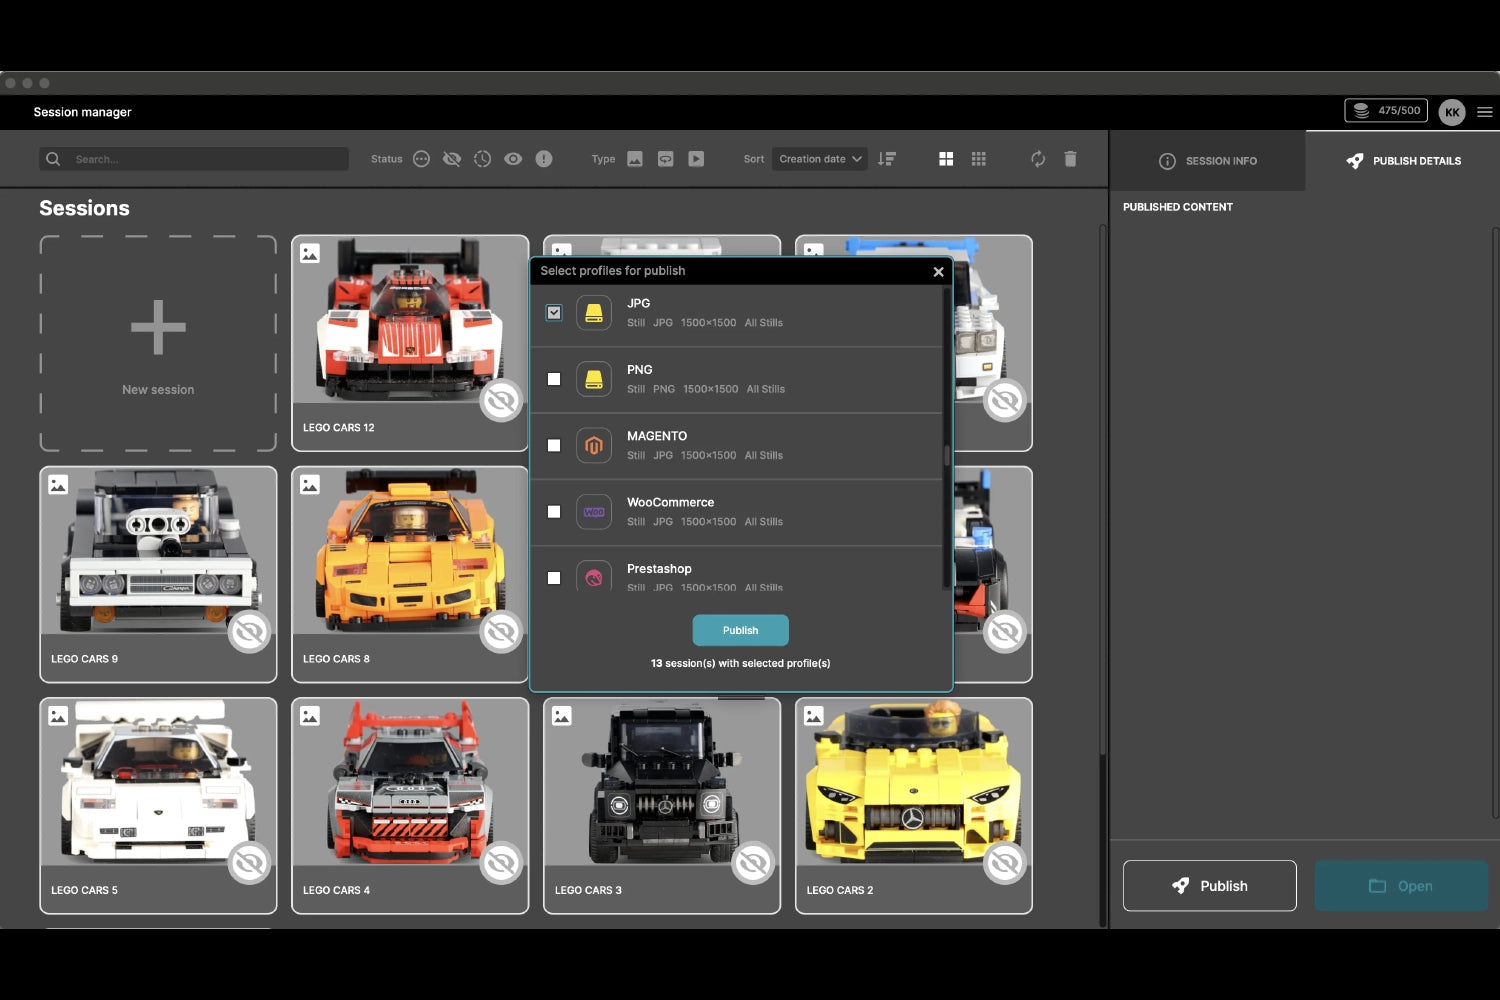Open the Creation date sort dropdown

tap(819, 159)
